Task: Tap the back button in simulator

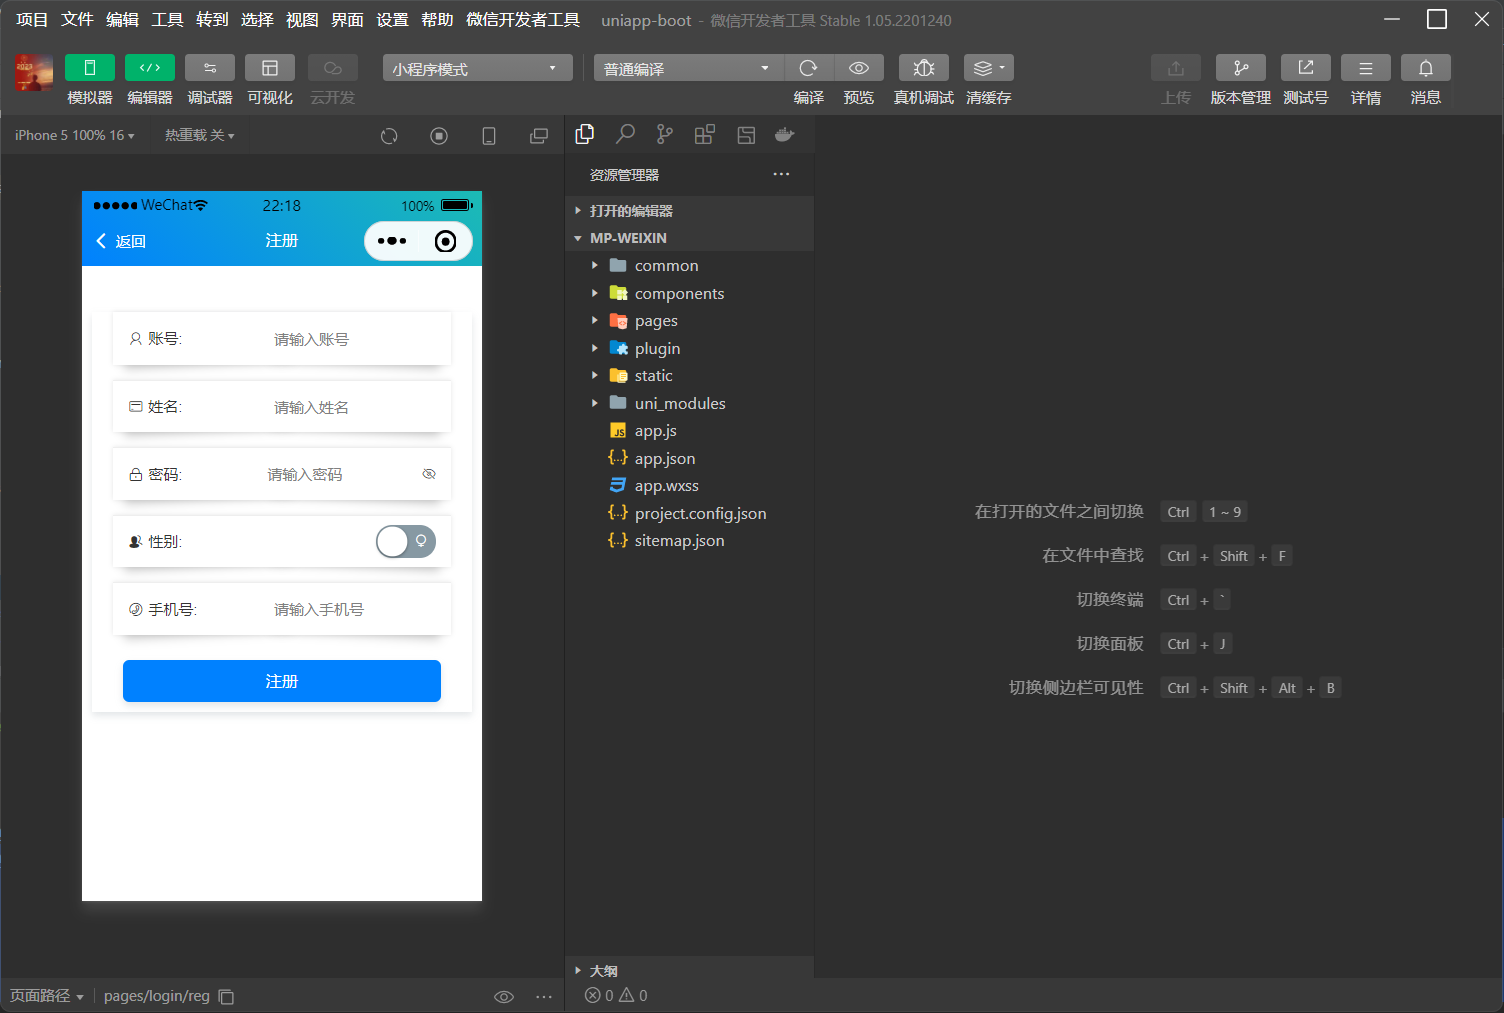Action: tap(121, 241)
